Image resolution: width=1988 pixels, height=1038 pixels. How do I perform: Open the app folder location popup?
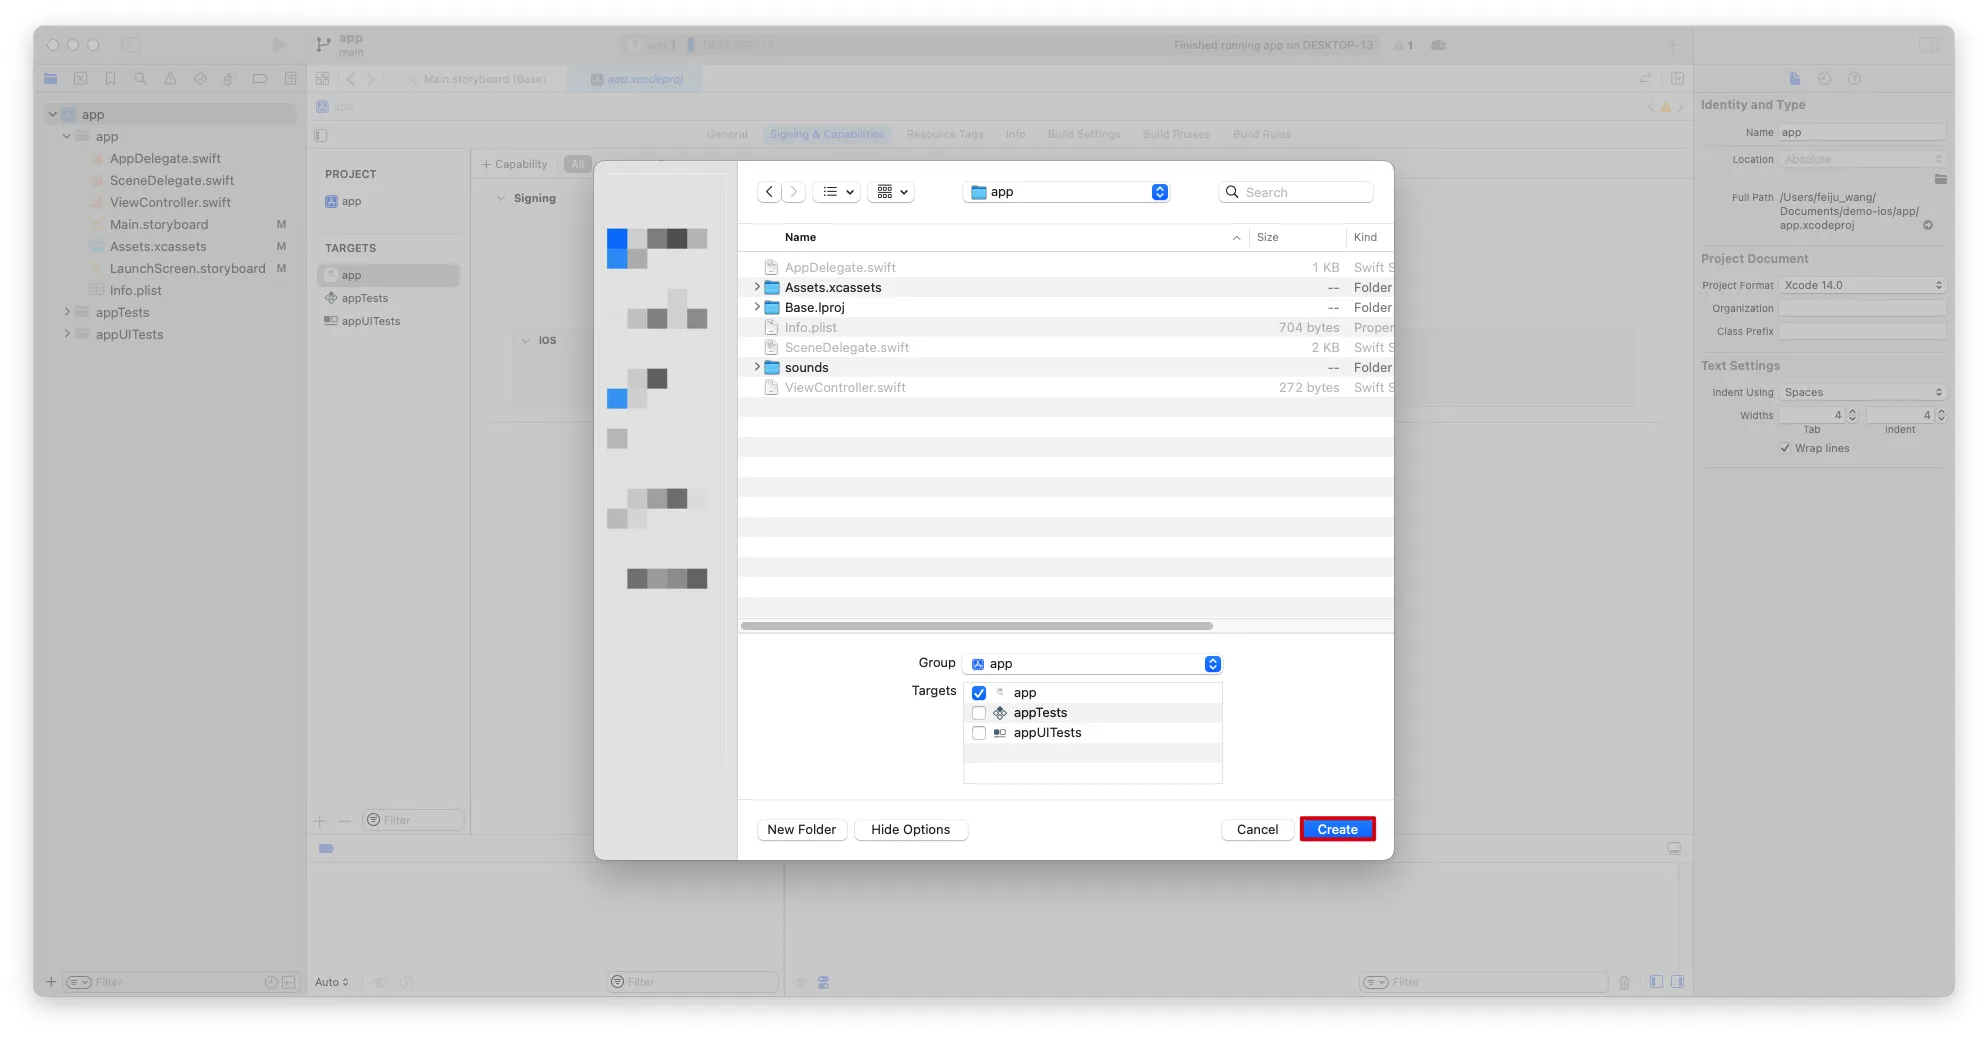1066,192
